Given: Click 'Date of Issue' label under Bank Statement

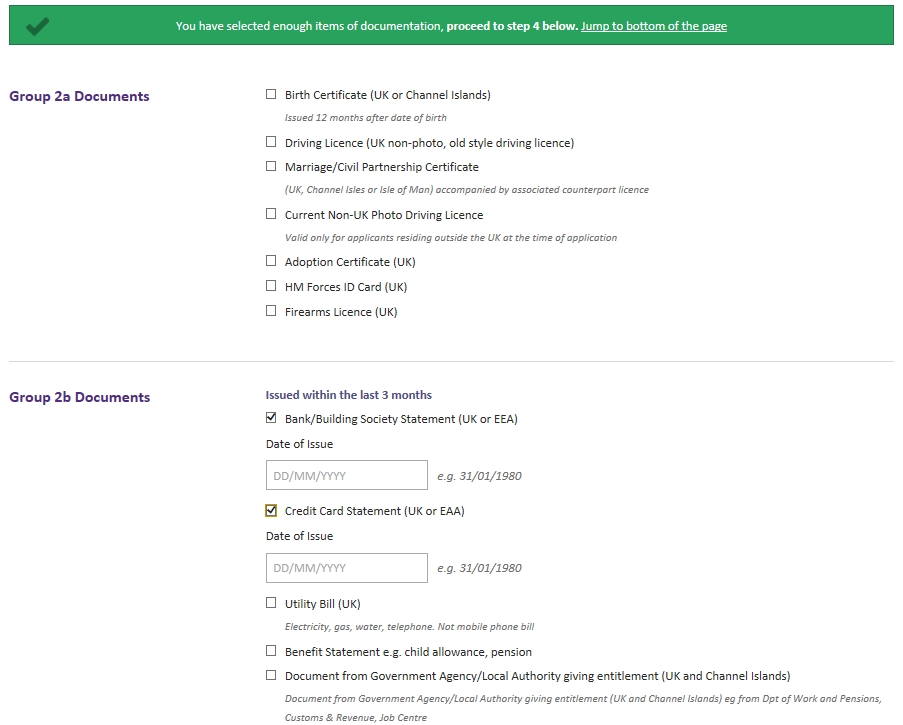Looking at the screenshot, I should 299,444.
